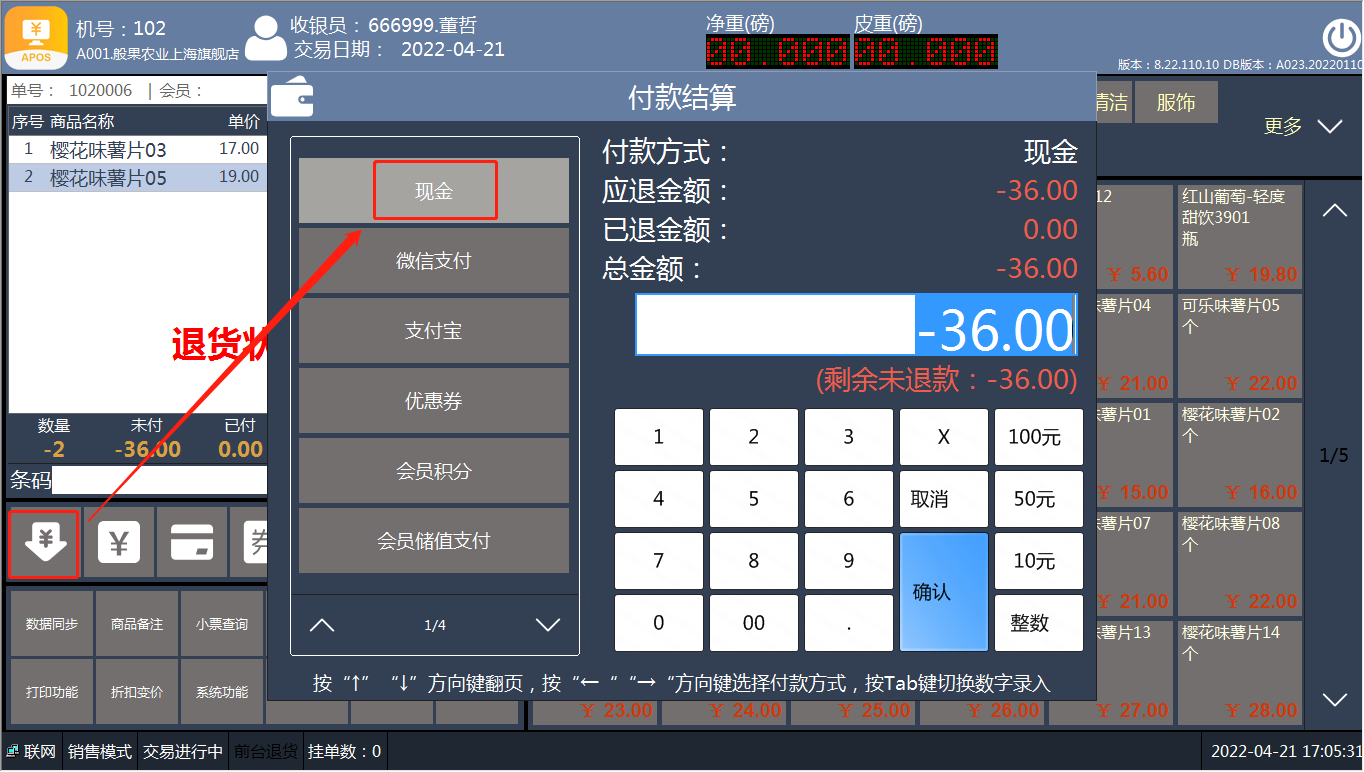
Task: Click 交易进行中 status entry
Action: point(183,752)
